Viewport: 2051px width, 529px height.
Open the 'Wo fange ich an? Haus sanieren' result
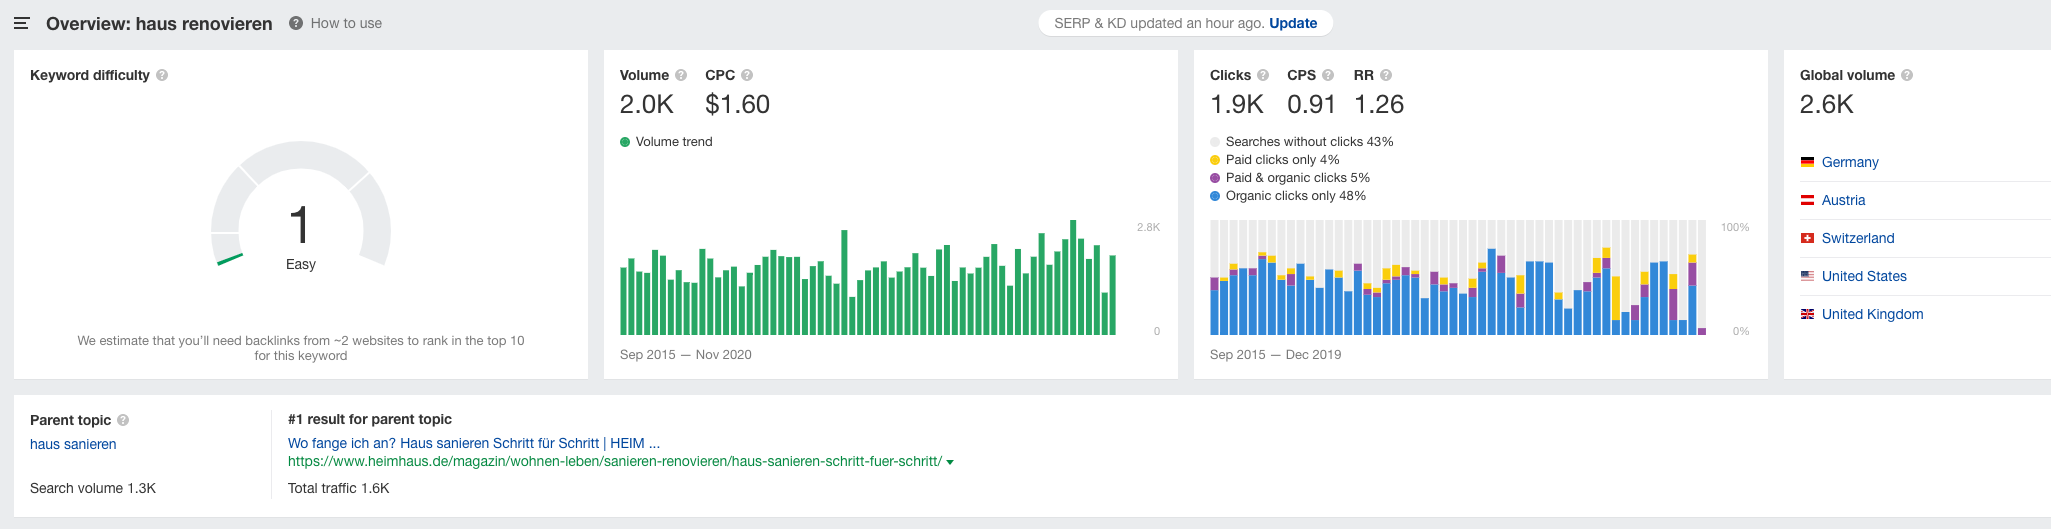point(474,443)
